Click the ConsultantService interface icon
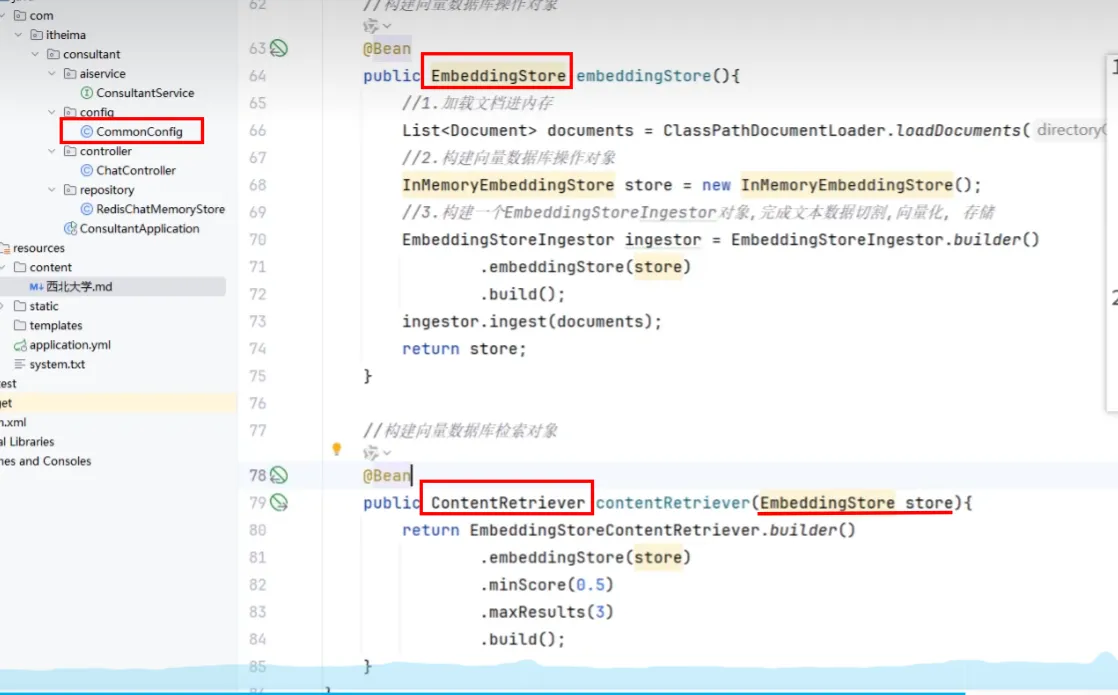This screenshot has height=695, width=1118. pyautogui.click(x=86, y=93)
